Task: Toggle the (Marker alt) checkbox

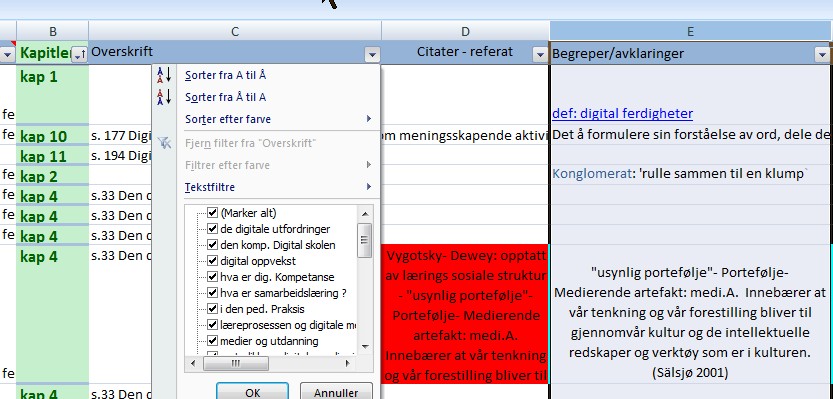Action: (212, 213)
